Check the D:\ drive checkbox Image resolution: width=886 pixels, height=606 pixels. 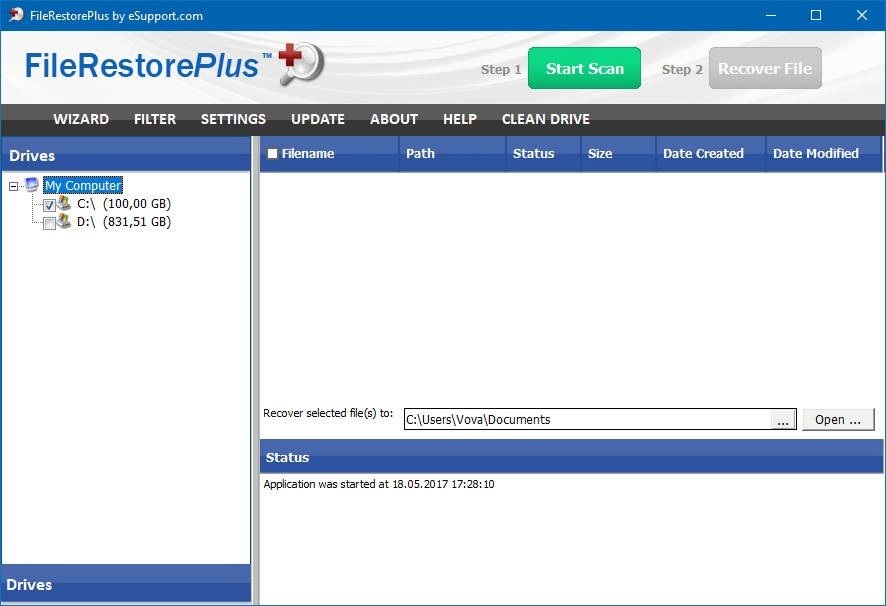tap(49, 223)
